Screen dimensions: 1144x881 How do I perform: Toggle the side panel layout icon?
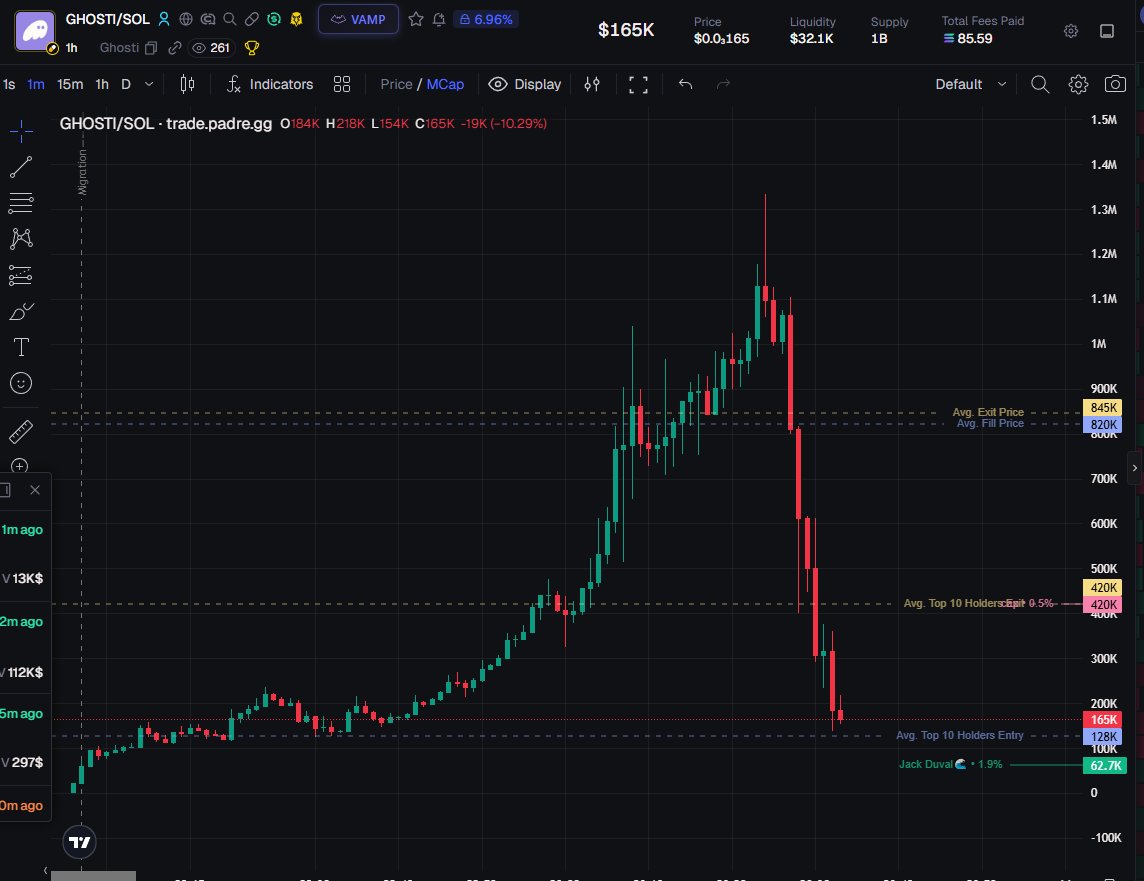(1107, 31)
